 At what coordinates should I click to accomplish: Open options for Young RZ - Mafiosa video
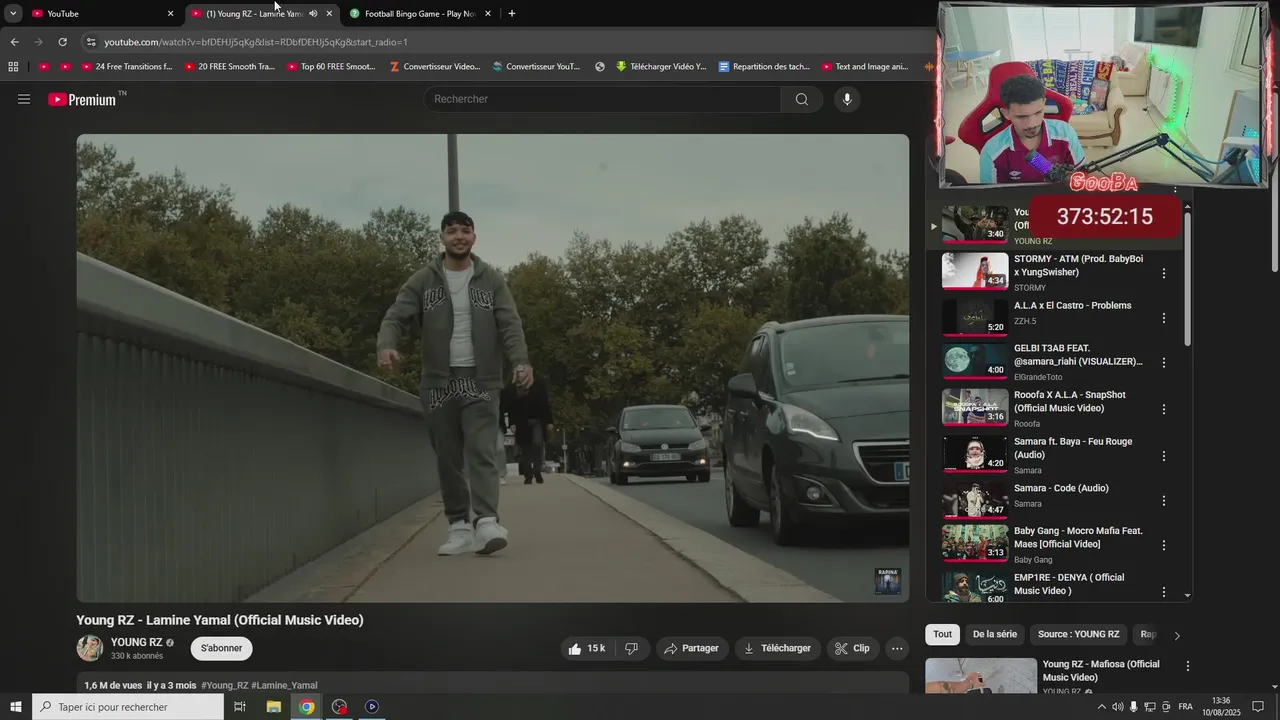pos(1188,666)
